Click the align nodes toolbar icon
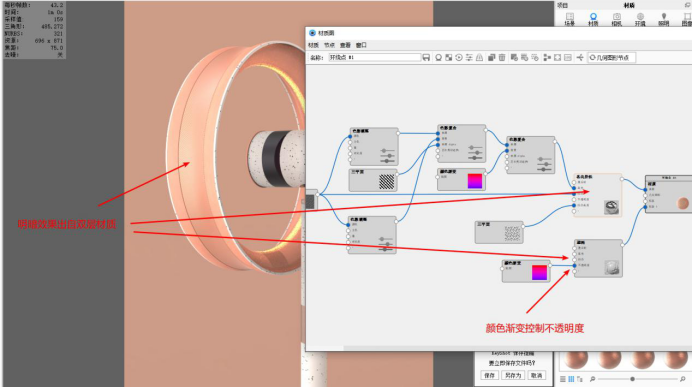 pyautogui.click(x=547, y=57)
